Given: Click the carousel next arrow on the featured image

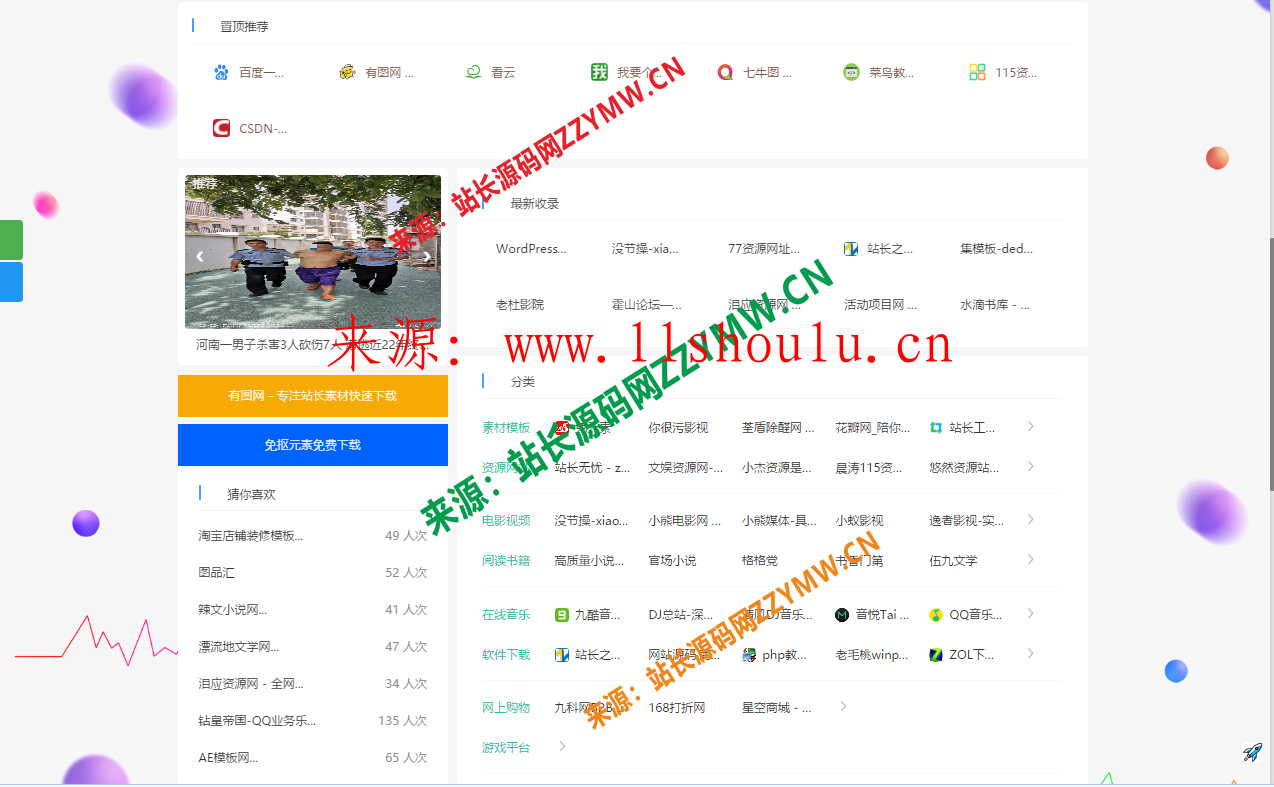Looking at the screenshot, I should [x=426, y=256].
